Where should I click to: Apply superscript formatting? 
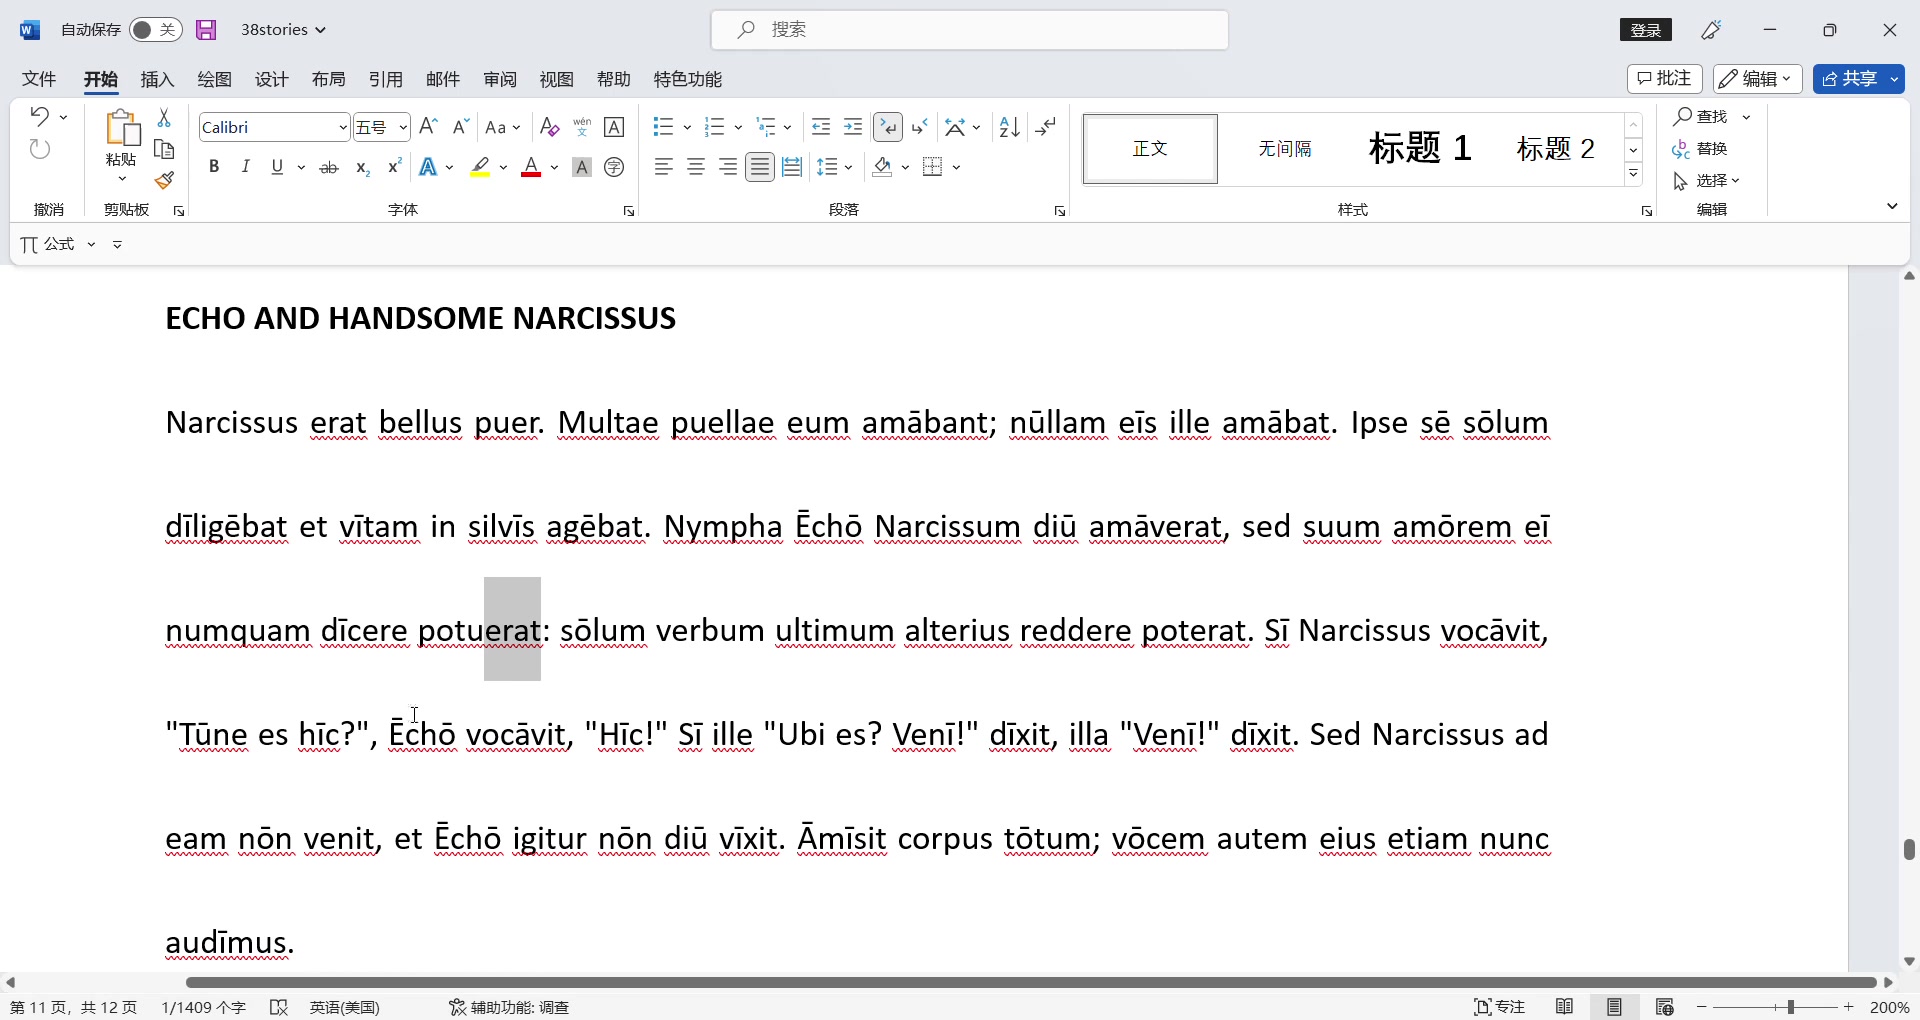click(x=394, y=167)
